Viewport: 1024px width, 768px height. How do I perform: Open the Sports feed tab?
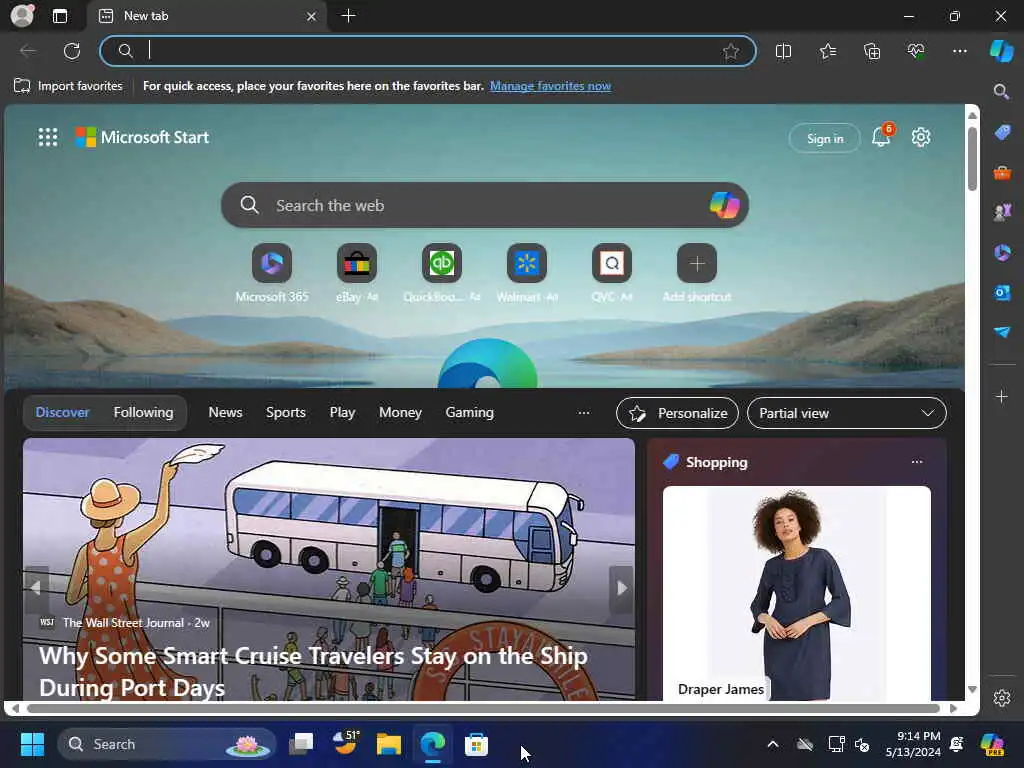(x=285, y=413)
